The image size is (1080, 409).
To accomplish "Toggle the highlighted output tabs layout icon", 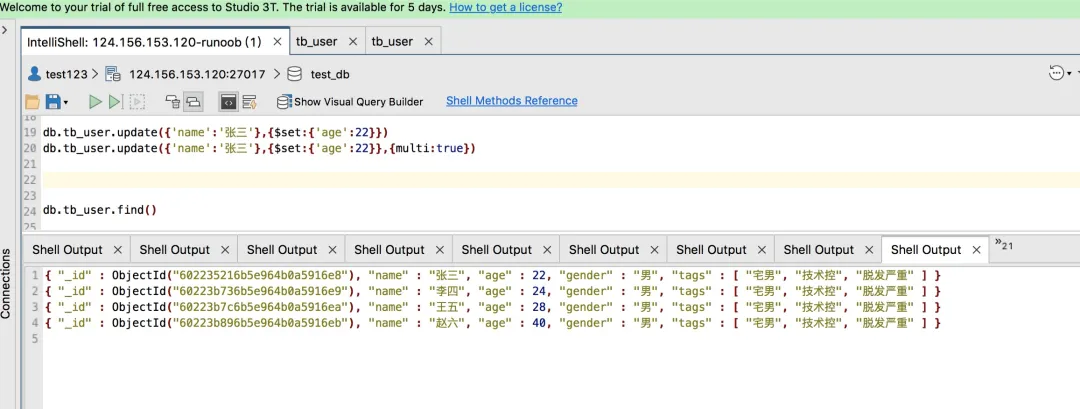I will tap(193, 101).
